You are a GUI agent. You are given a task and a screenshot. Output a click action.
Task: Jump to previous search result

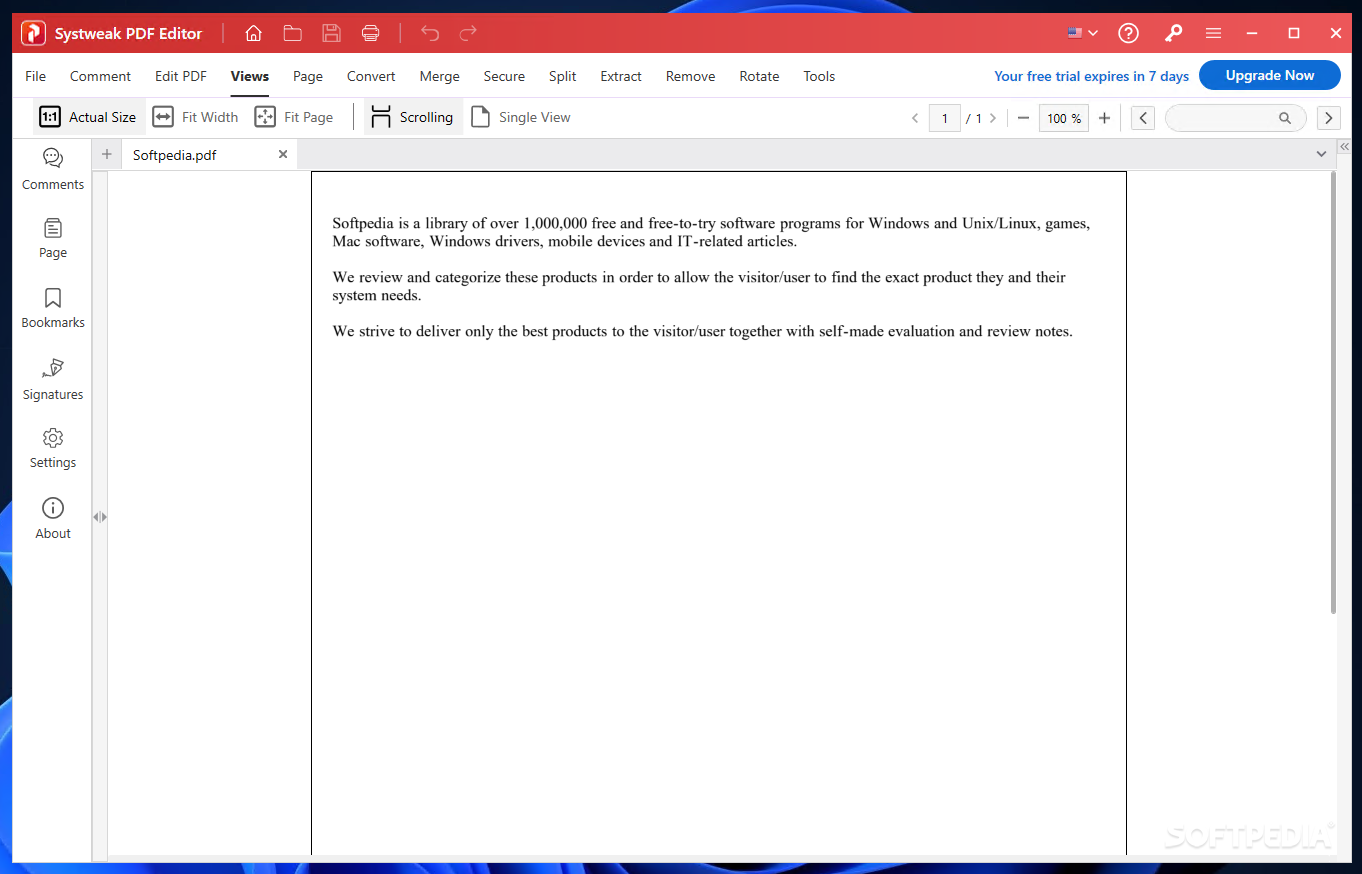pyautogui.click(x=1143, y=118)
